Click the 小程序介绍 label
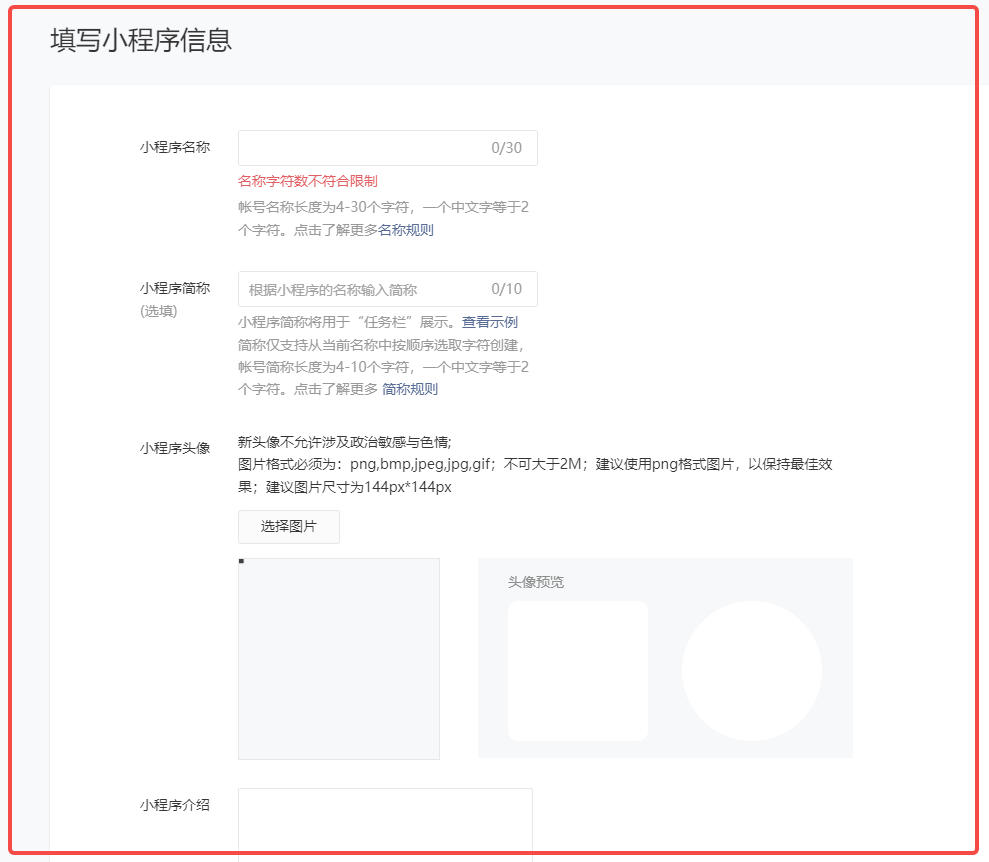Image resolution: width=989 pixels, height=862 pixels. (175, 805)
